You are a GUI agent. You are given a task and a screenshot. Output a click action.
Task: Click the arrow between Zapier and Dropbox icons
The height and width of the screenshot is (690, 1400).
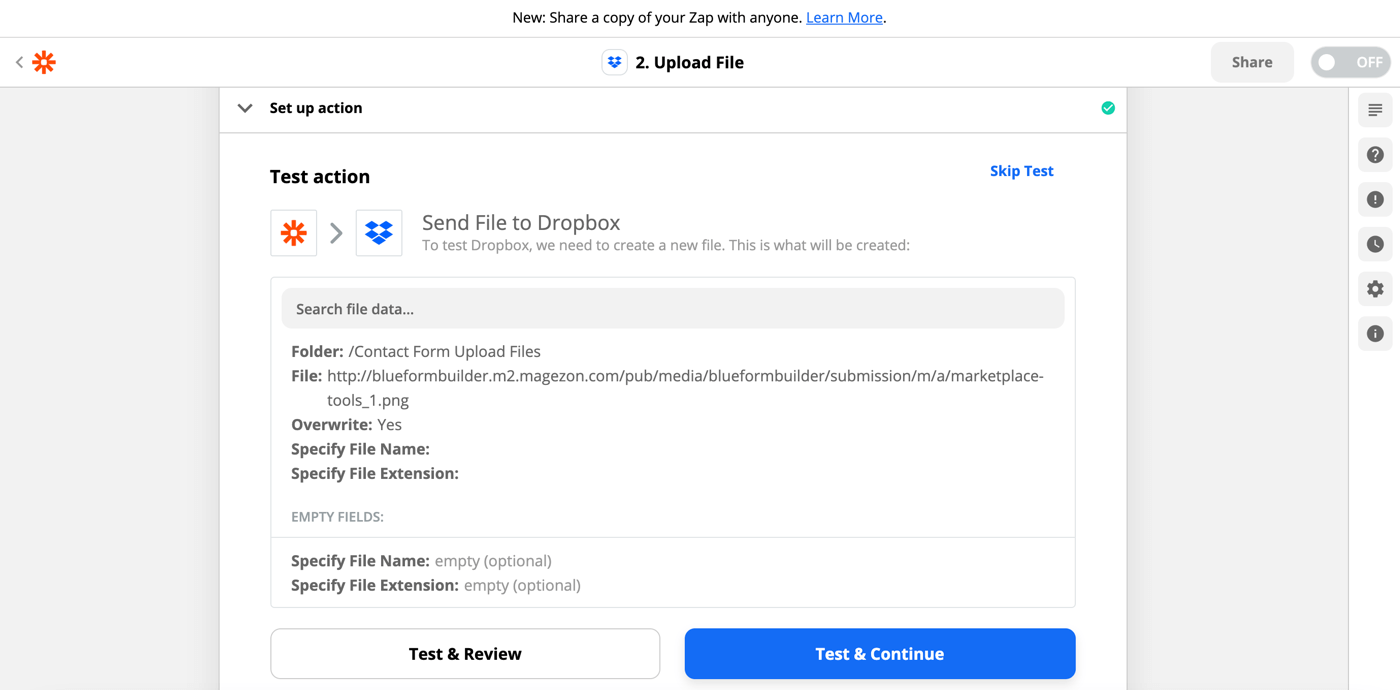point(336,232)
